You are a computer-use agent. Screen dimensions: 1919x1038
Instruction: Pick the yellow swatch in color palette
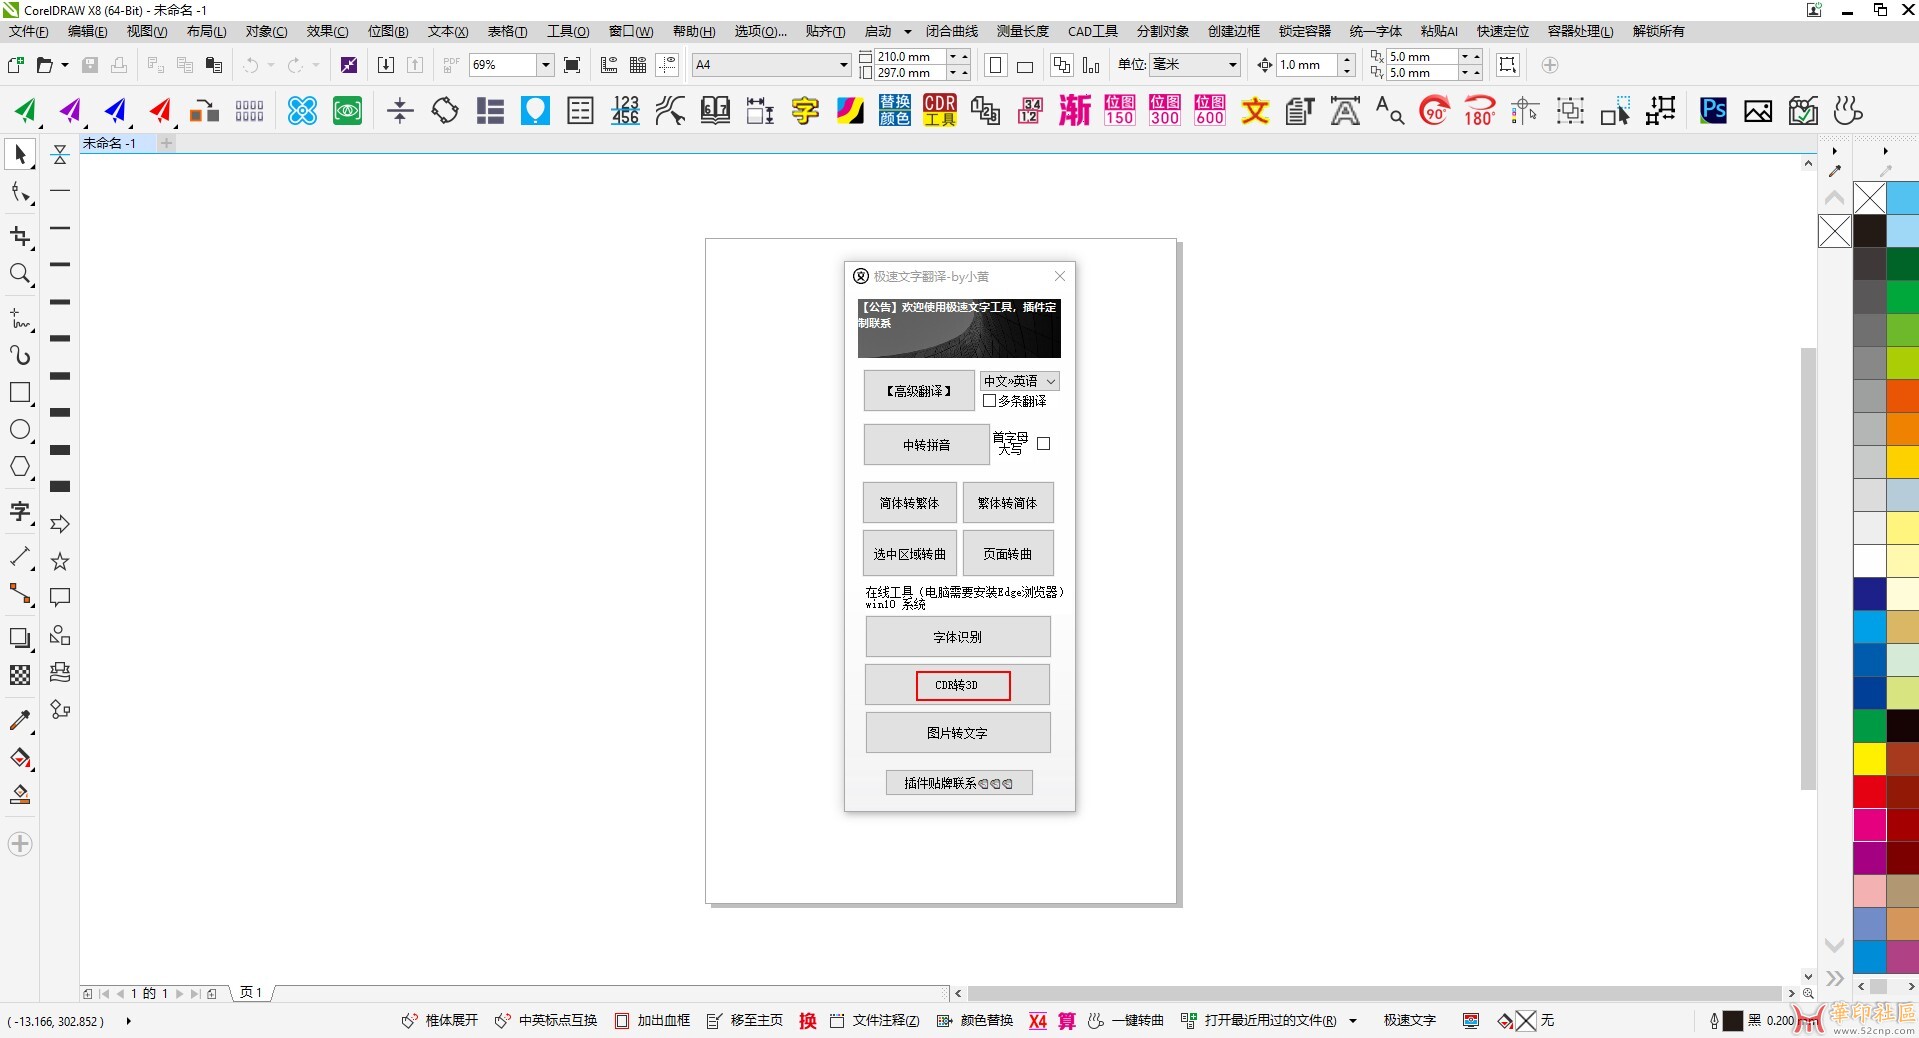[x=1869, y=759]
